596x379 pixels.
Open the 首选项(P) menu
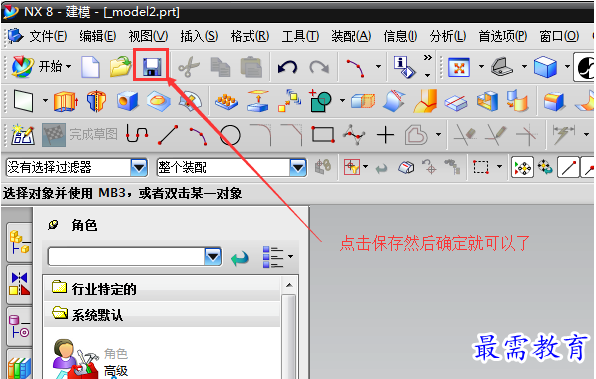click(x=502, y=36)
